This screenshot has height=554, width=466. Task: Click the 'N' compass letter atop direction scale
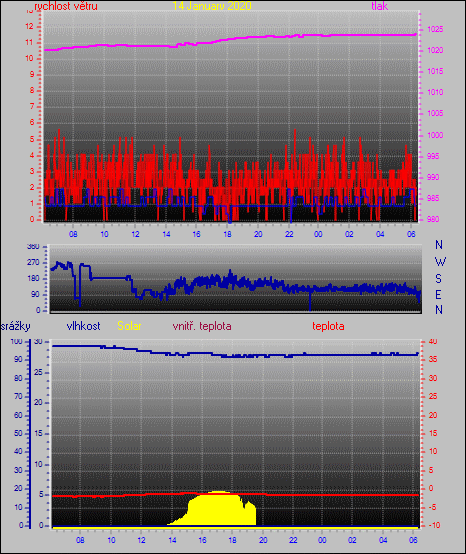coord(439,244)
